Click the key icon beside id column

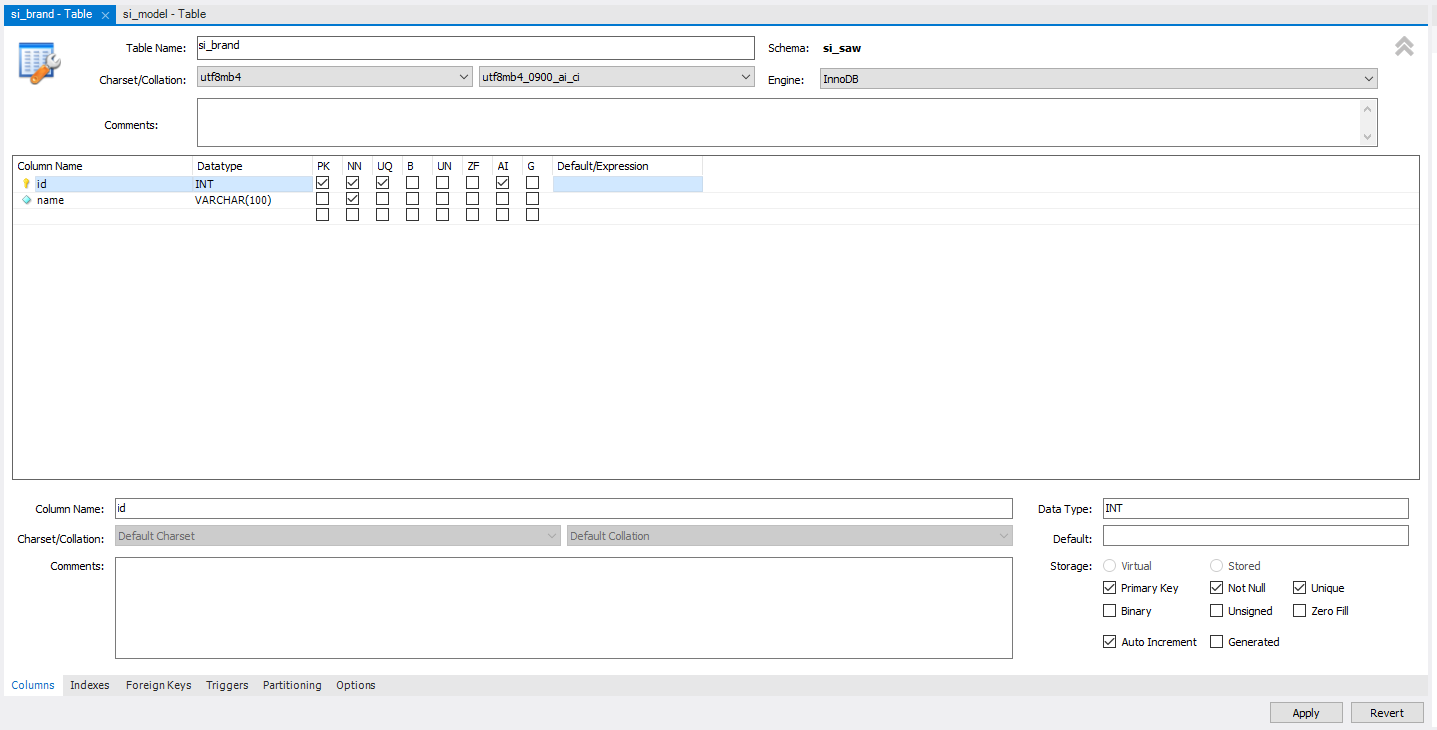[27, 184]
